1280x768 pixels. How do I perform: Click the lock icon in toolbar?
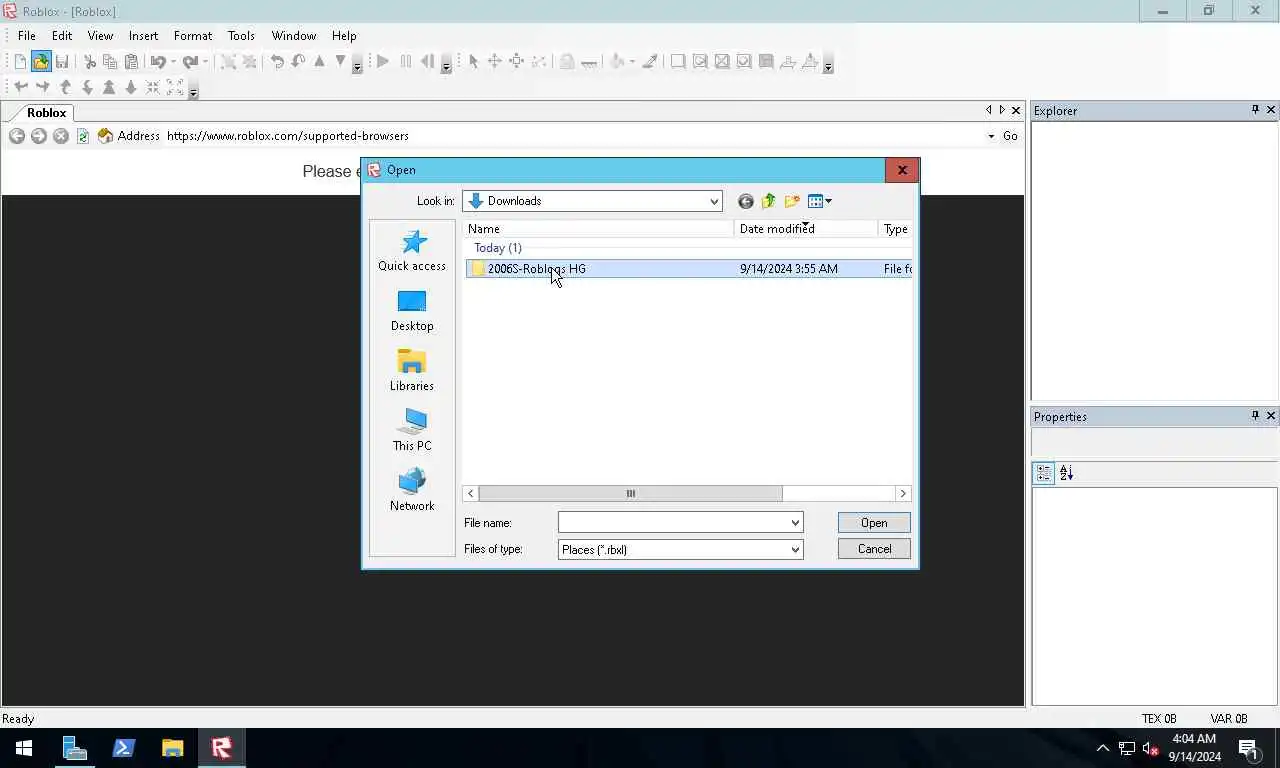tap(567, 62)
